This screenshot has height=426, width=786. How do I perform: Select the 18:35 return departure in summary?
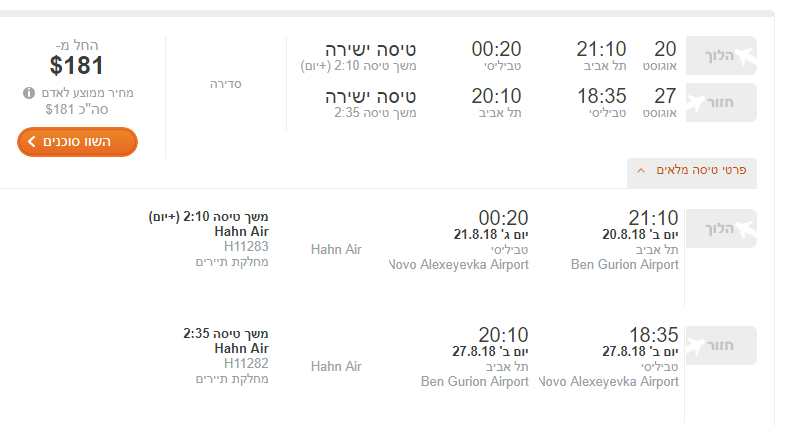point(602,96)
